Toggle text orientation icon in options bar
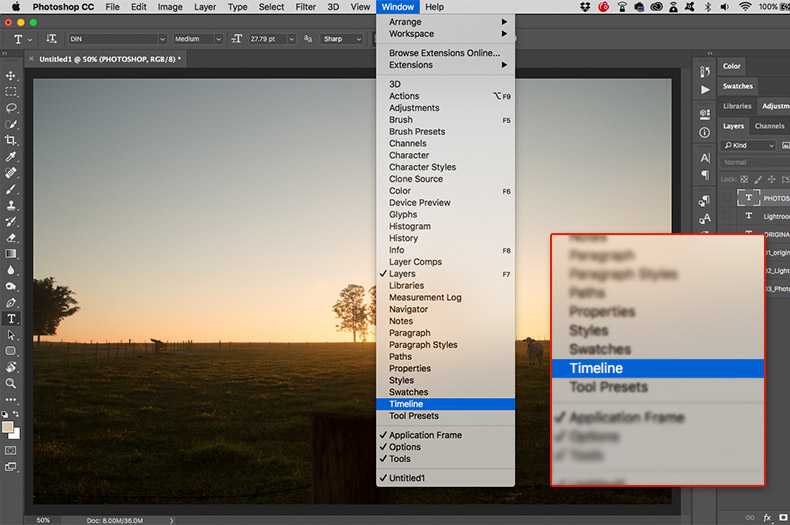Image resolution: width=790 pixels, height=525 pixels. 51,38
